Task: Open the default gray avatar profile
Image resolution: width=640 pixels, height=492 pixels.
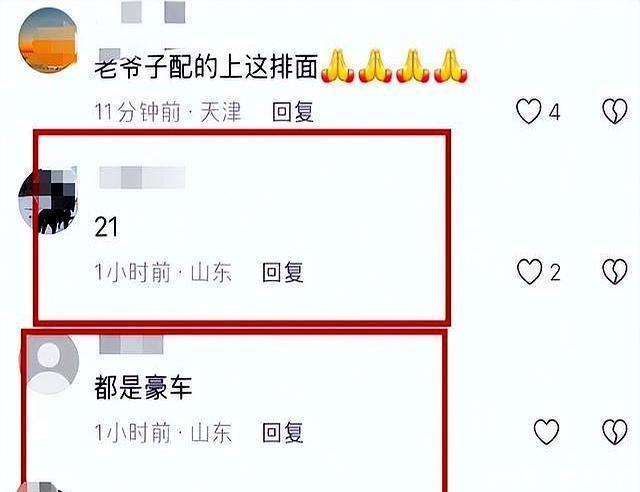Action: pyautogui.click(x=49, y=363)
